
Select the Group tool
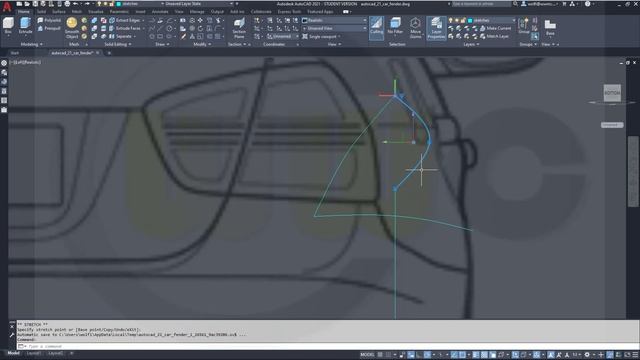524,26
